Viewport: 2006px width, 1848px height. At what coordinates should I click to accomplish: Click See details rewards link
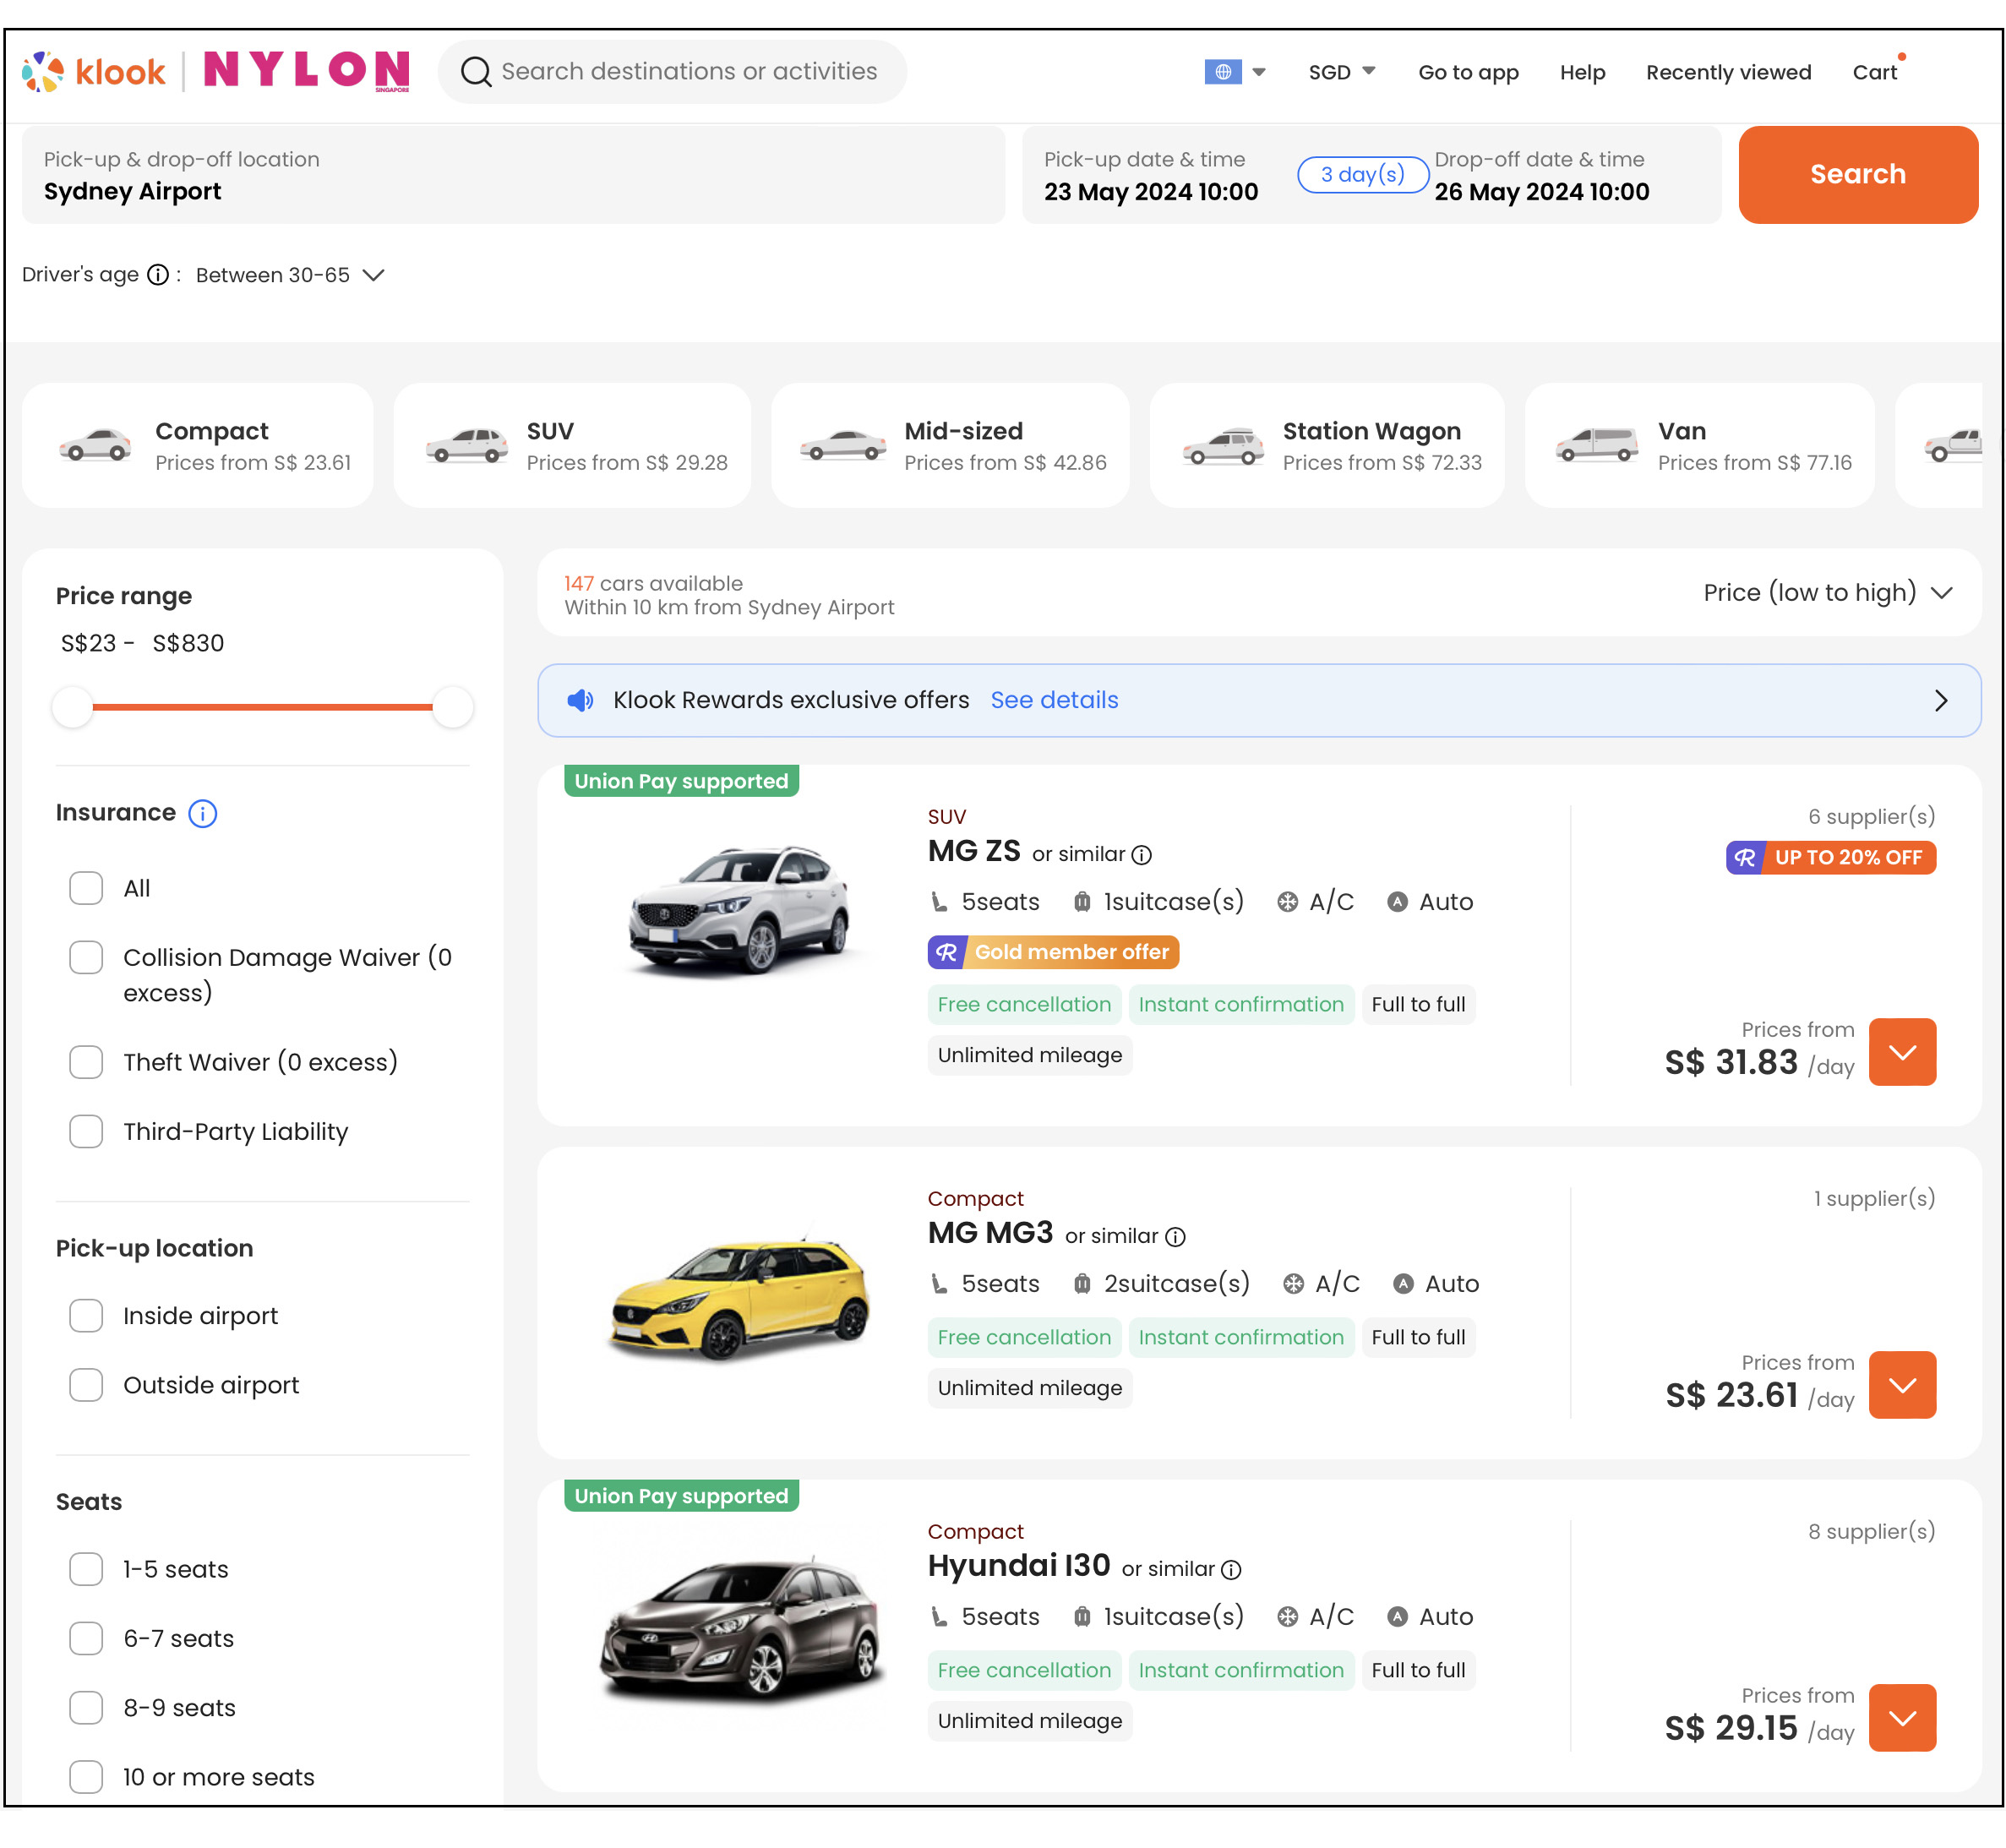click(x=1054, y=700)
